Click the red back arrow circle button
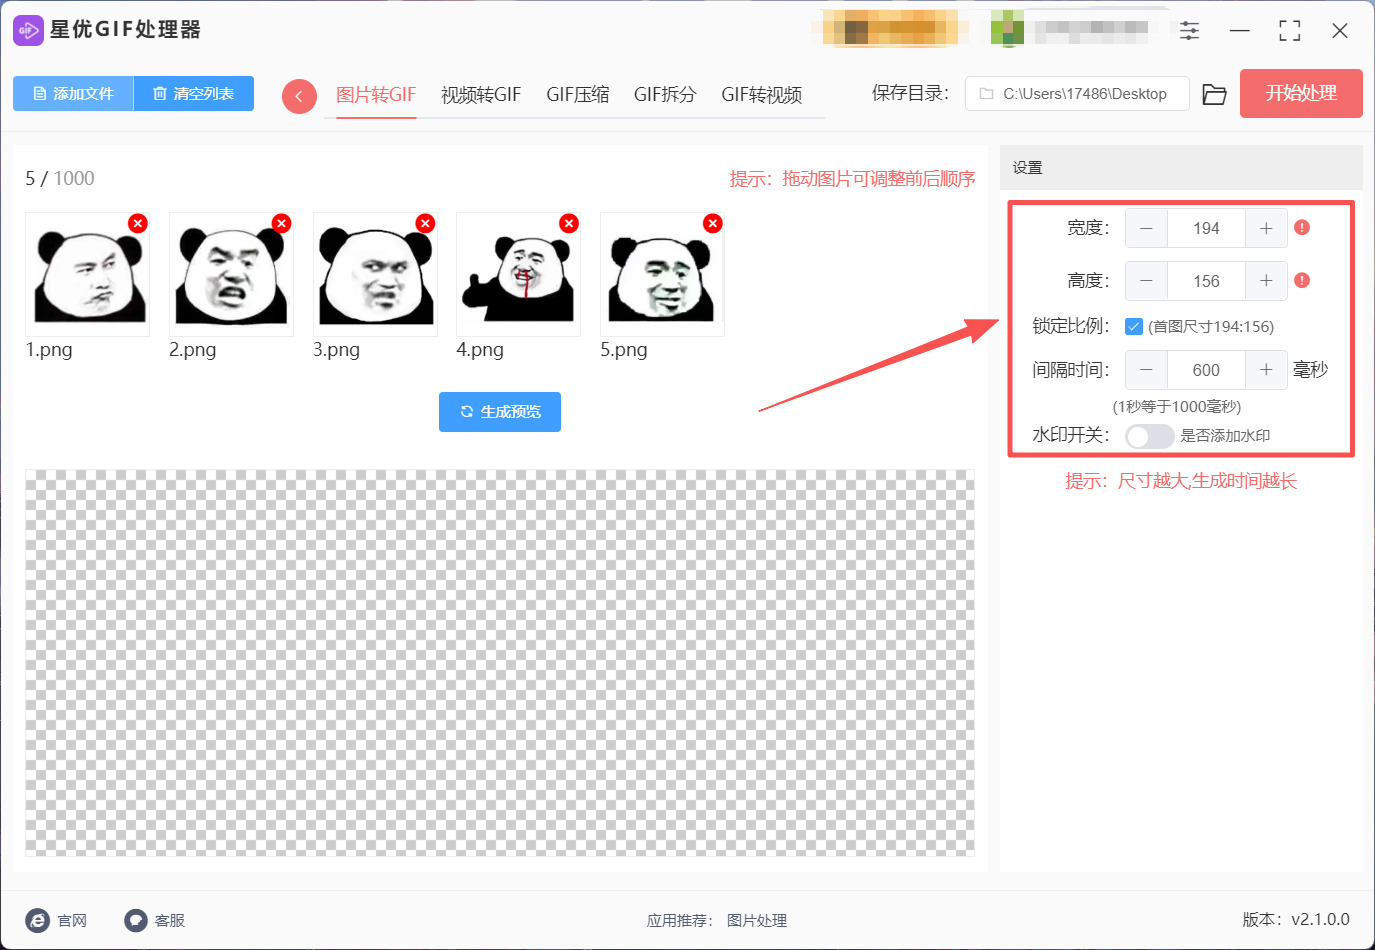The image size is (1375, 950). click(x=299, y=96)
